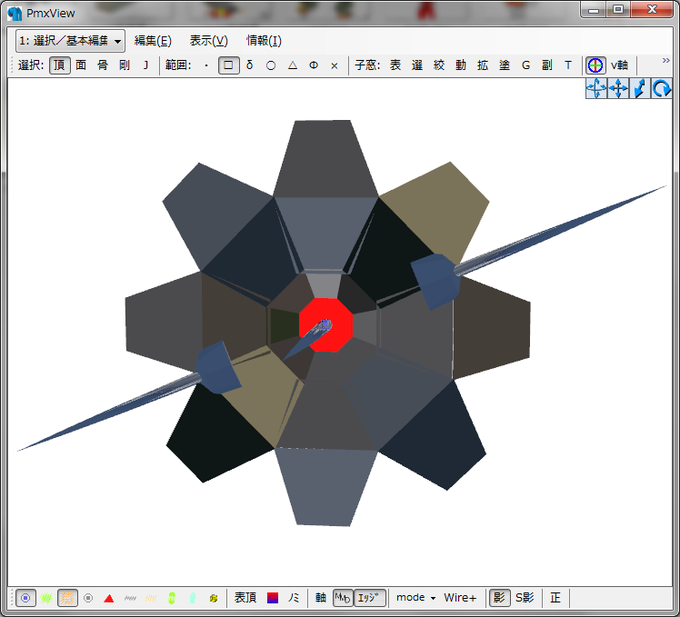Click the PmxView app icon in title bar
The height and width of the screenshot is (617, 680).
(15, 13)
